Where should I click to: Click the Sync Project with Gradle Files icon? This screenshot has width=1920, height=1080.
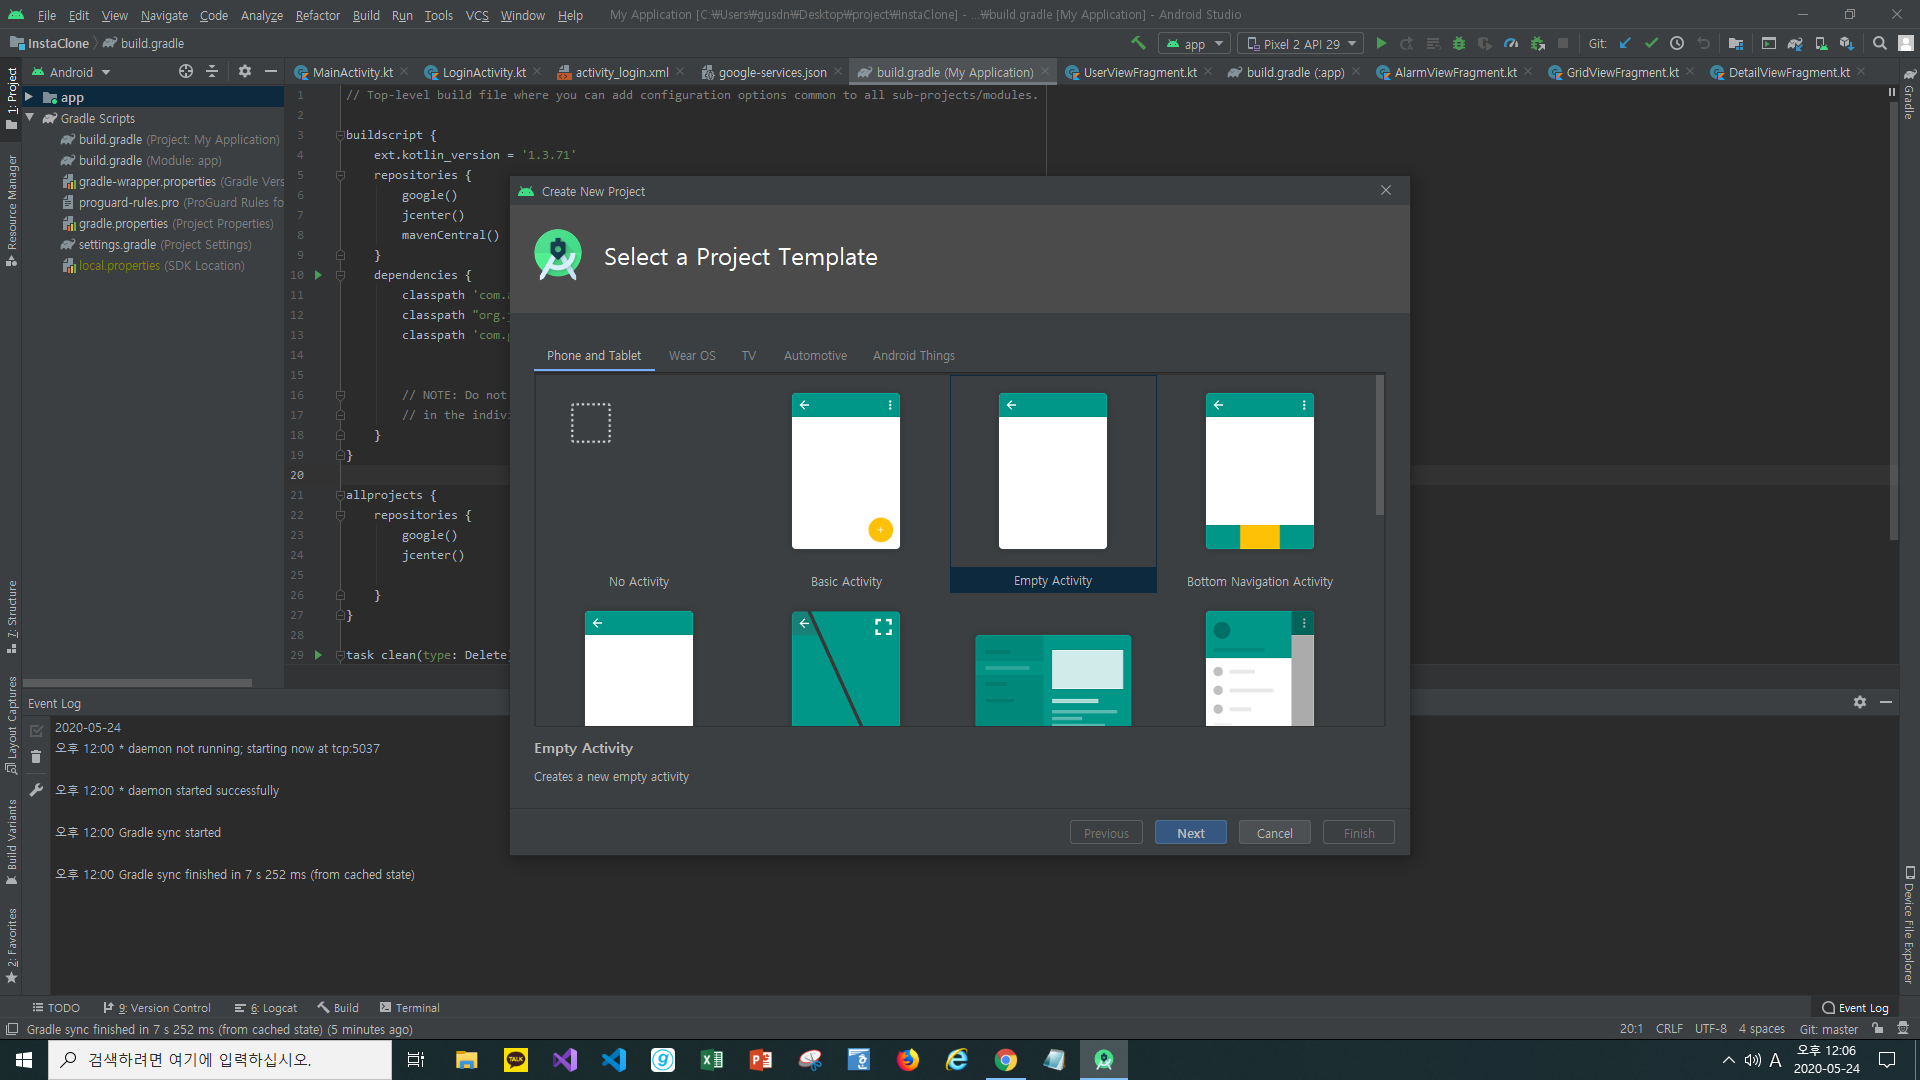click(x=1795, y=43)
